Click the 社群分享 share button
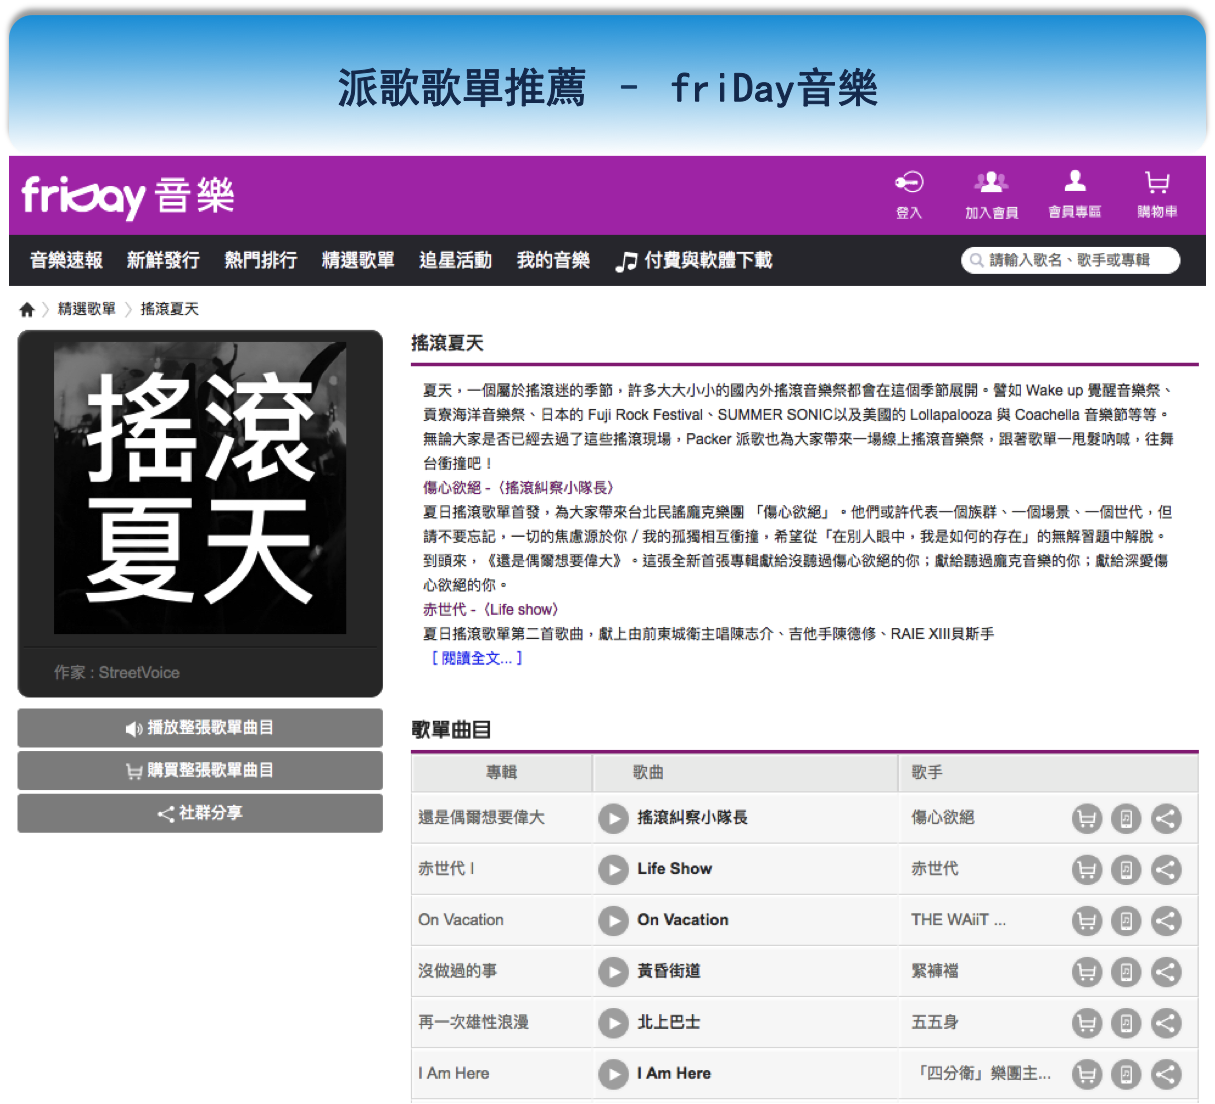The width and height of the screenshot is (1215, 1104). (x=200, y=813)
